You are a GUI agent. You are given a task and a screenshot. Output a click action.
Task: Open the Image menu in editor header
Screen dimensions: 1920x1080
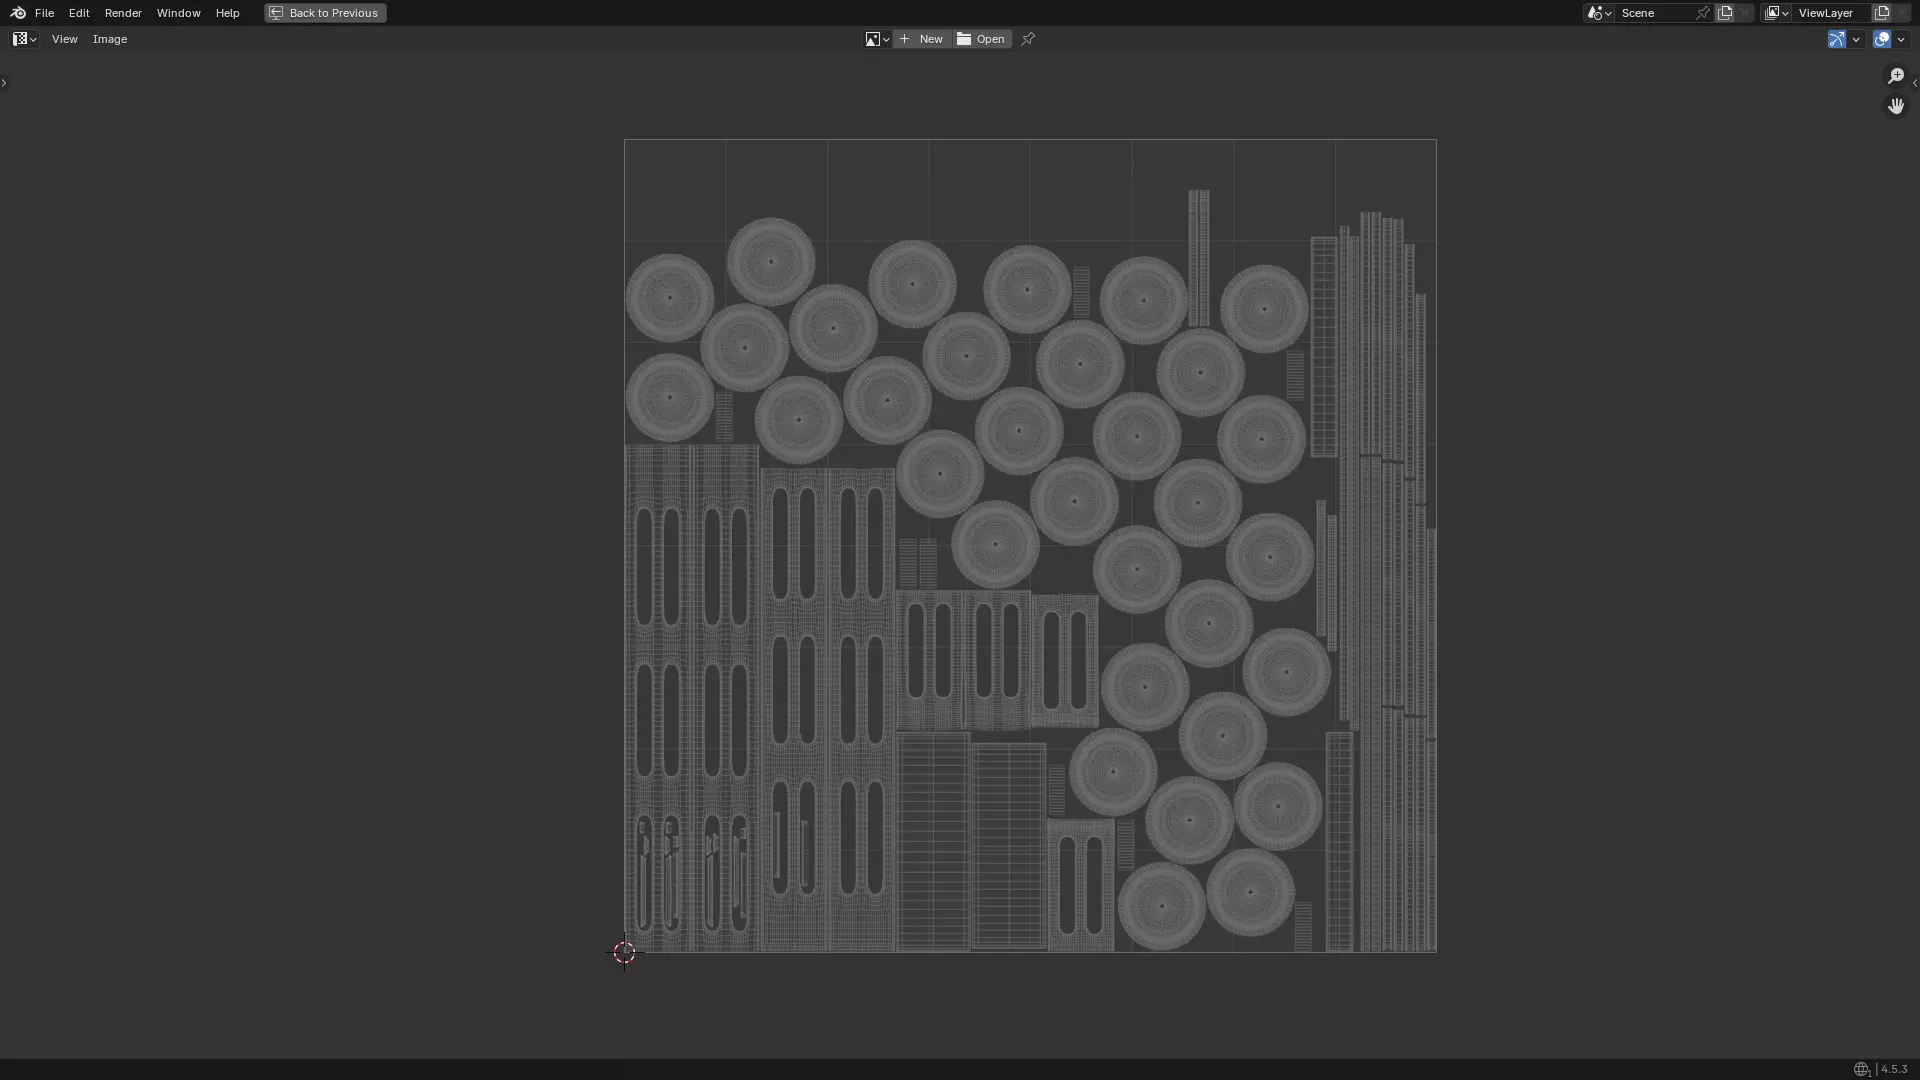click(x=110, y=39)
